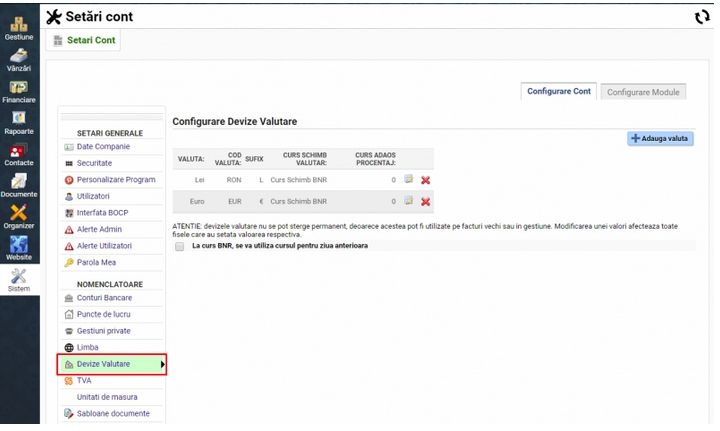
Task: Click the Setari Cont button
Action: (x=85, y=40)
